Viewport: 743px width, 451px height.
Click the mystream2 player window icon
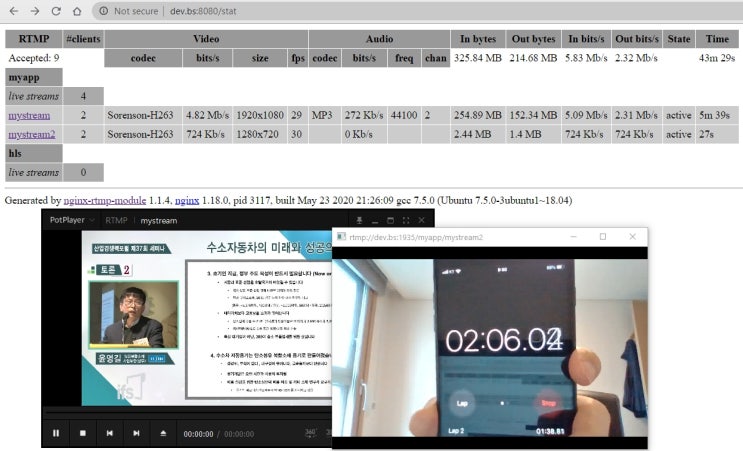pos(341,236)
